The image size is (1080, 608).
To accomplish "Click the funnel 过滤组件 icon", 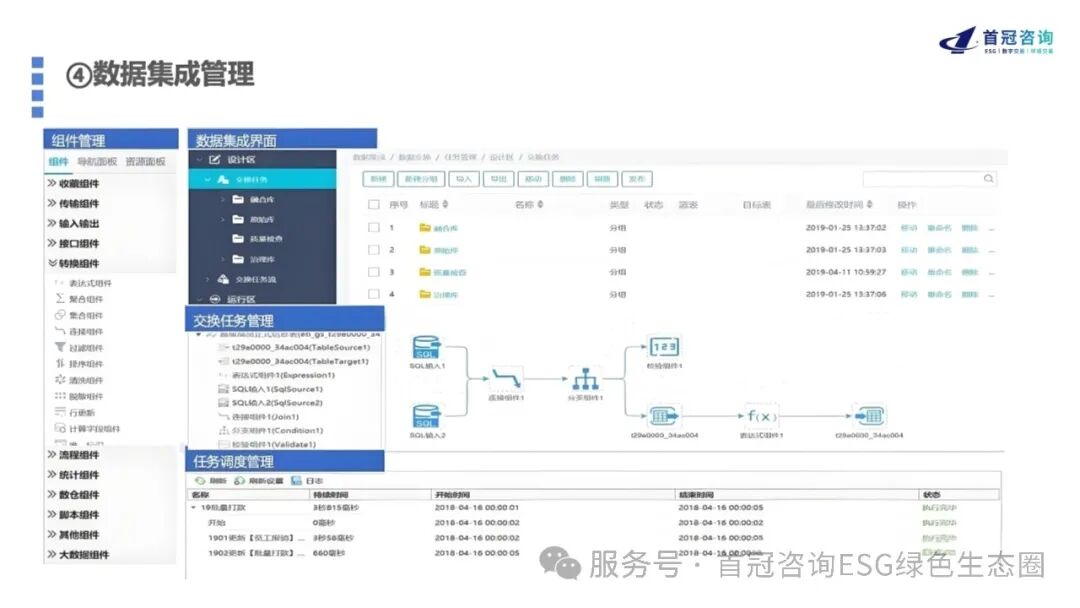I will 60,347.
